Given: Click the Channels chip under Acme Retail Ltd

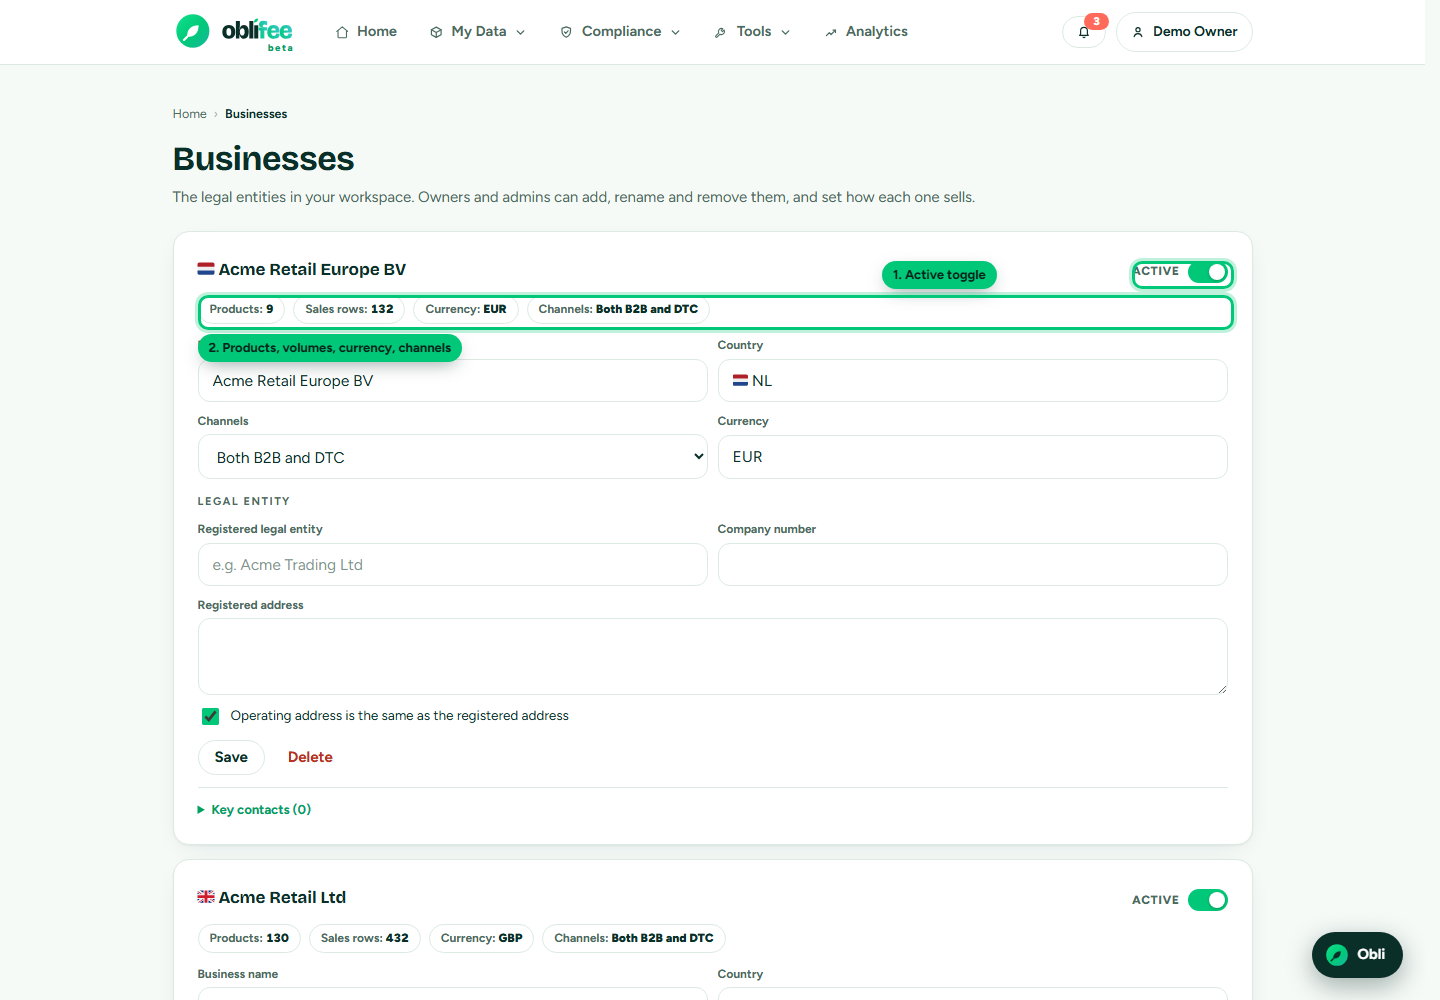Looking at the screenshot, I should click(634, 938).
